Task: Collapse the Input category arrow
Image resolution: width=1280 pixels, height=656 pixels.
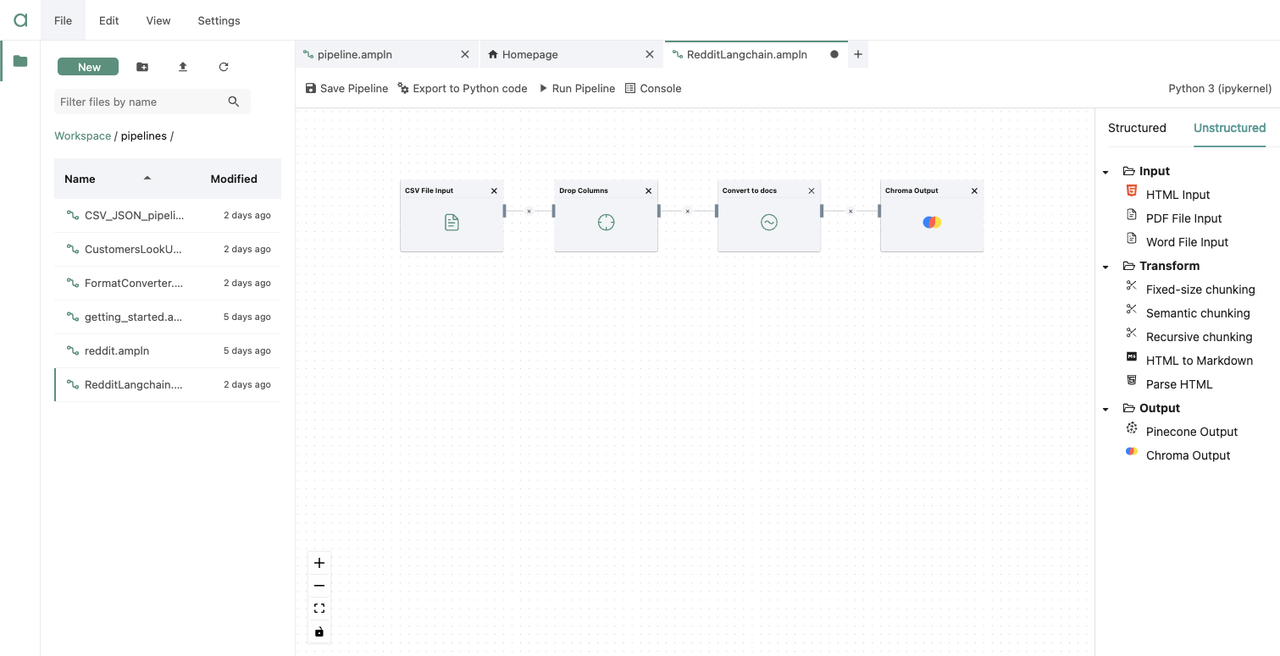Action: point(1106,172)
